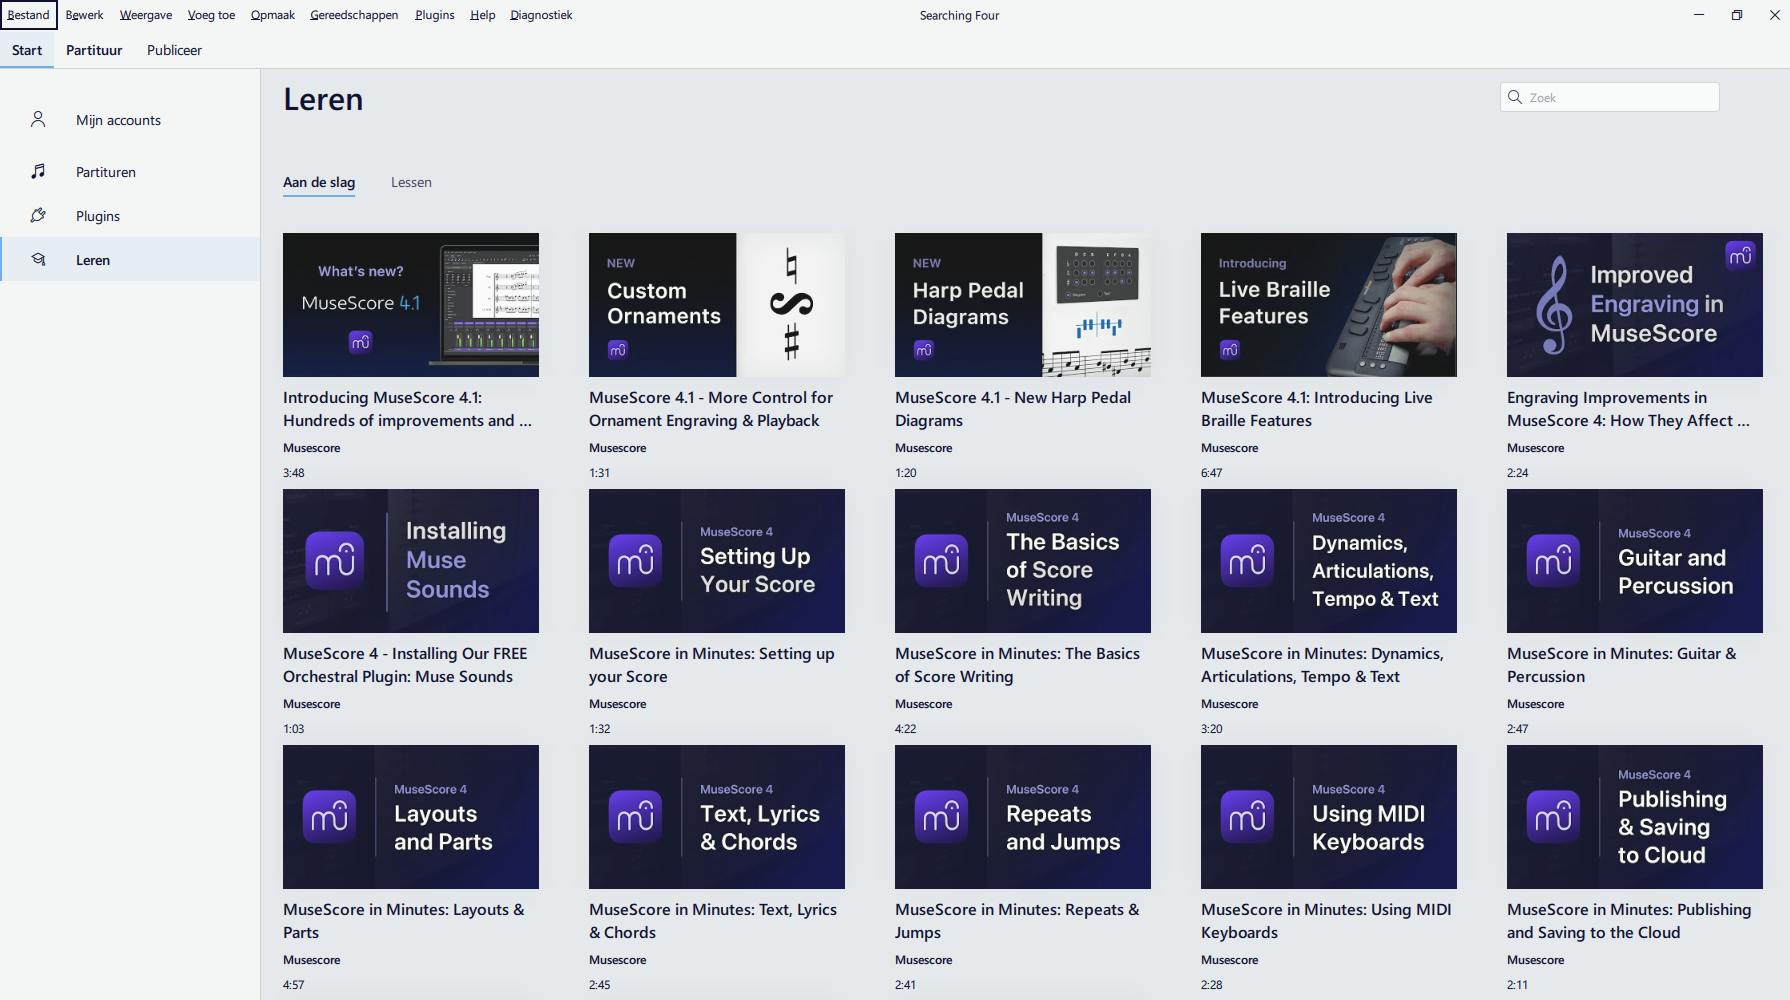Switch to the Partituur tab
This screenshot has height=1000, width=1790.
click(94, 50)
